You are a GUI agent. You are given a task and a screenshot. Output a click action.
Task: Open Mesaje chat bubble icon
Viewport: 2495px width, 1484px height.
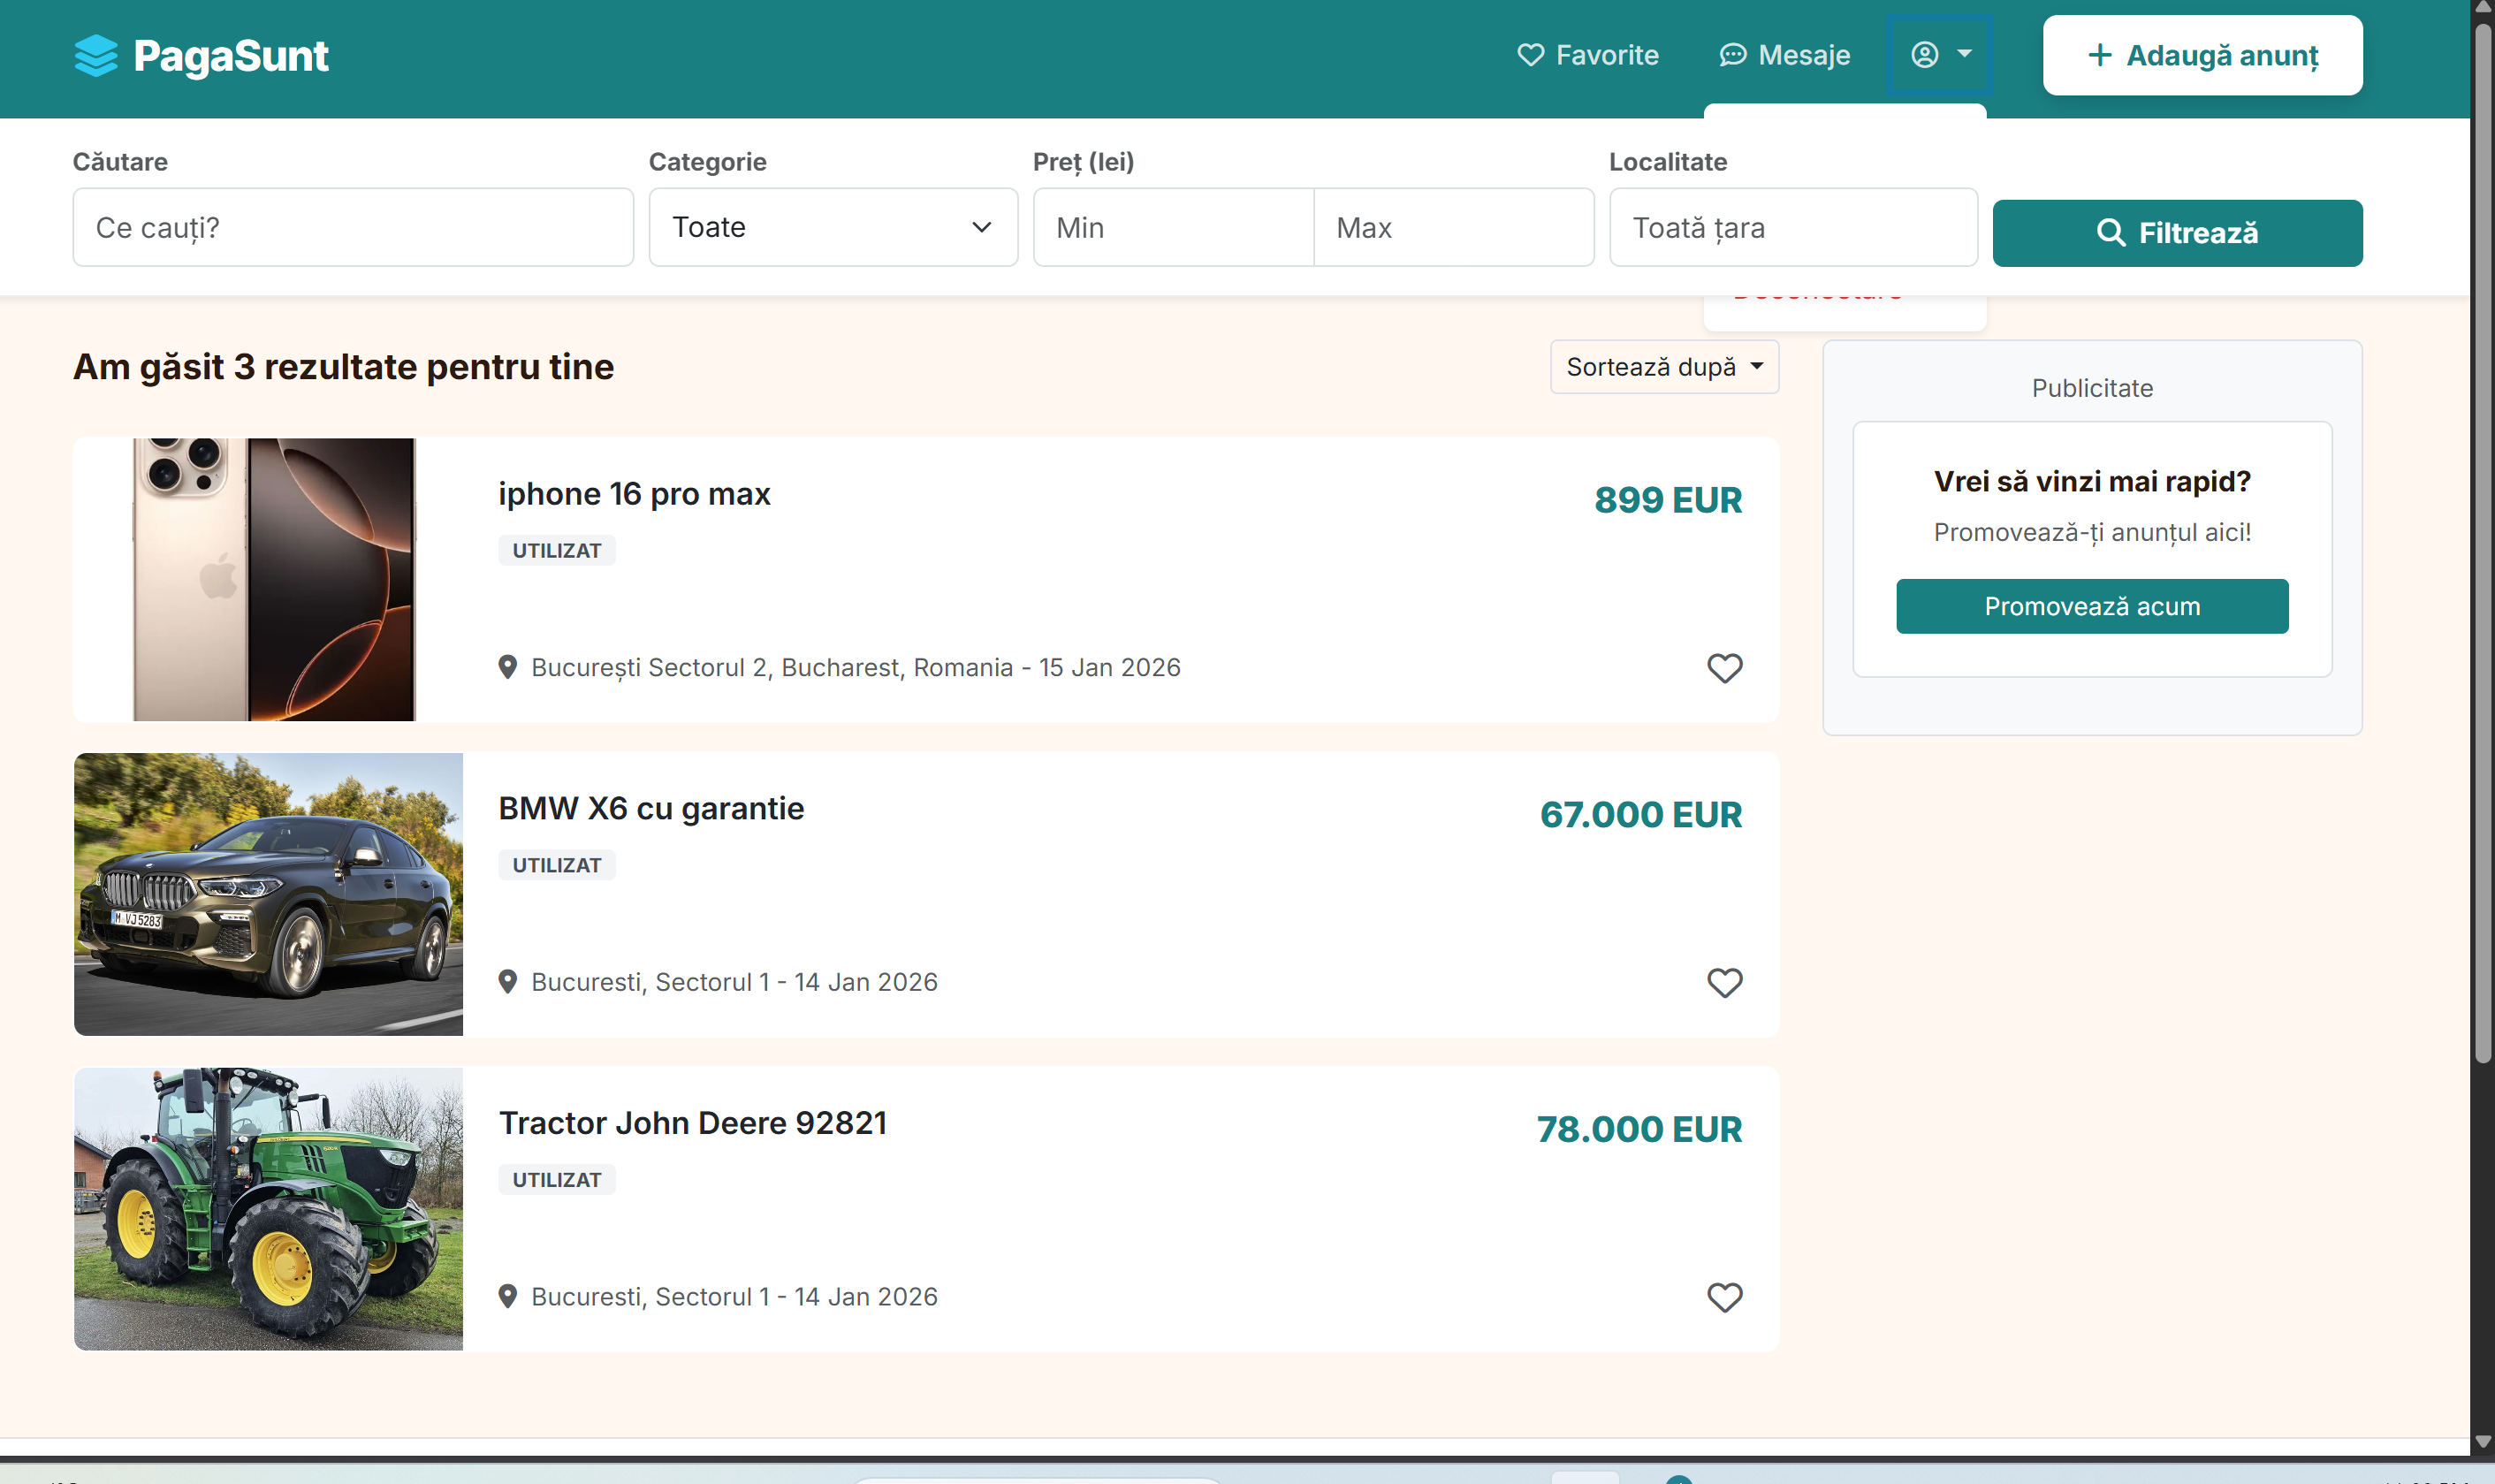pos(1732,55)
